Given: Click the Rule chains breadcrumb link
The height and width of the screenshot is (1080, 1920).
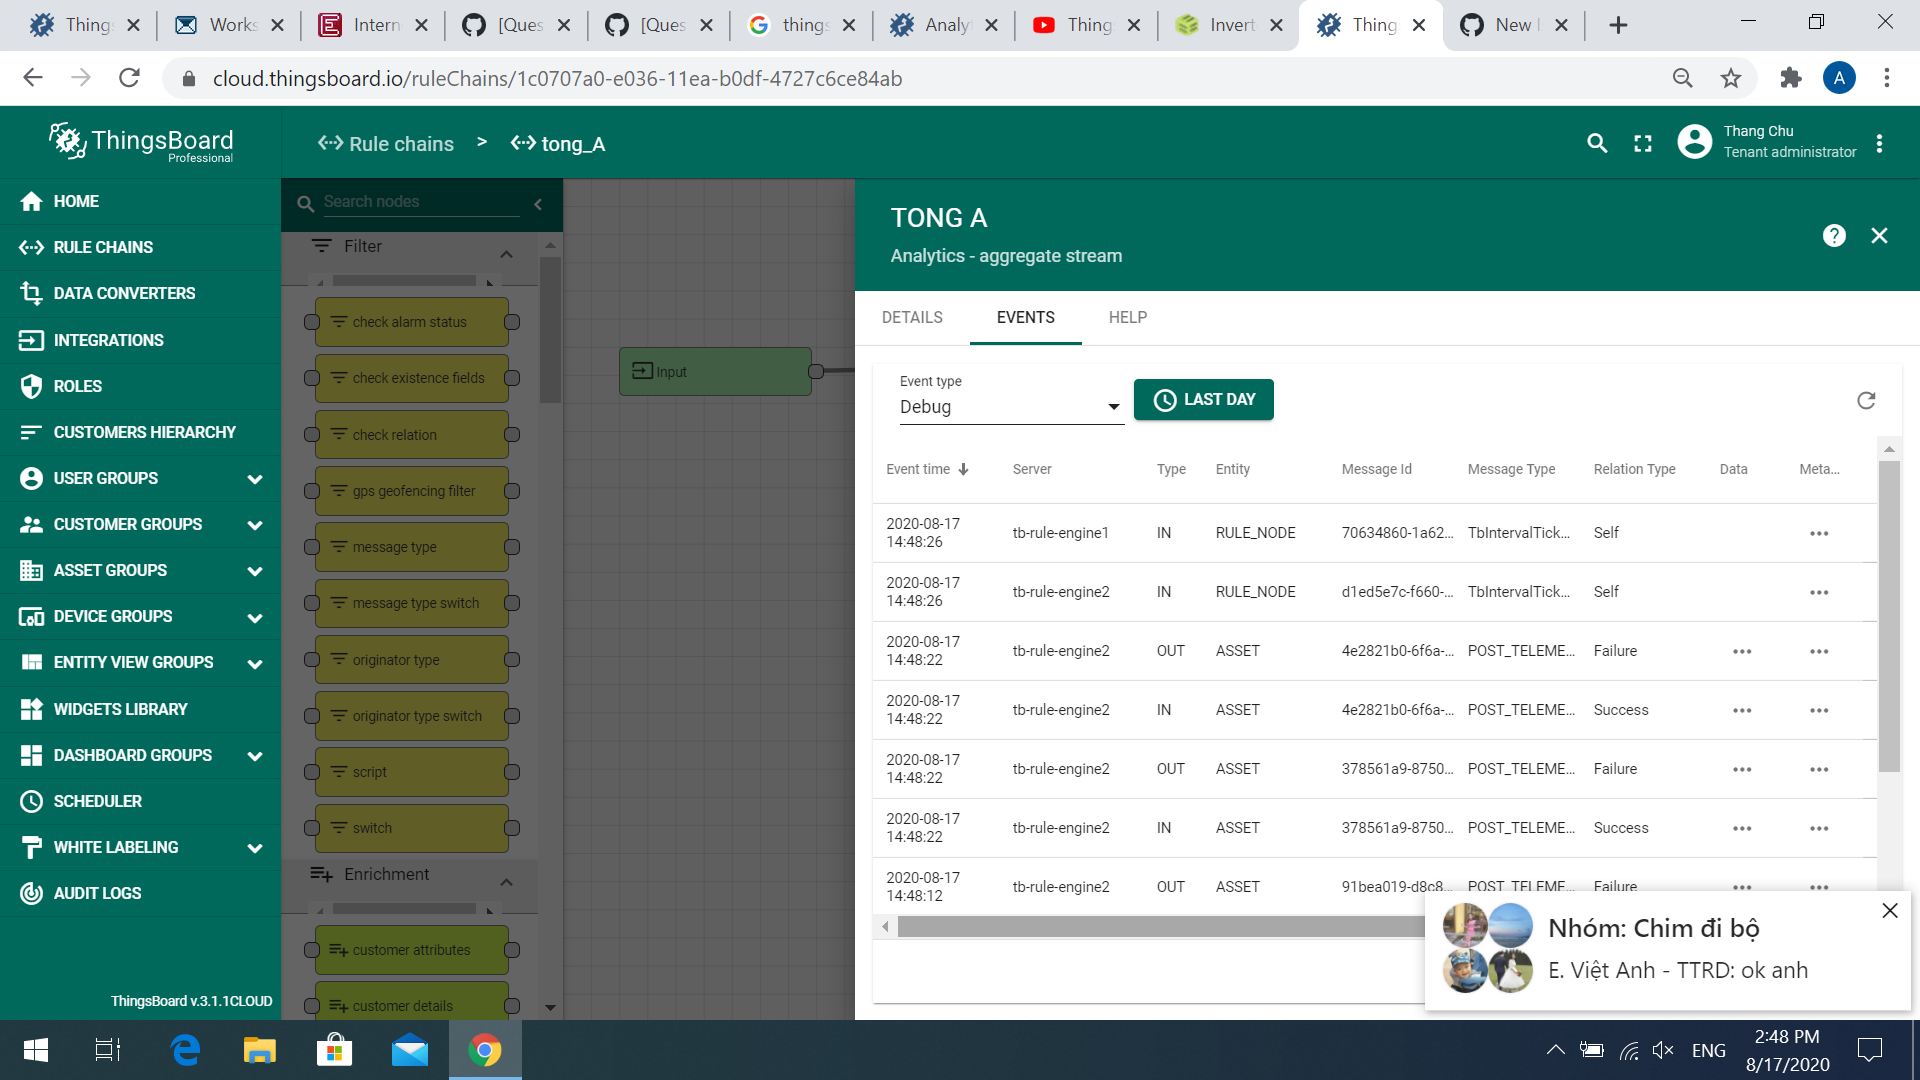Looking at the screenshot, I should (x=386, y=144).
